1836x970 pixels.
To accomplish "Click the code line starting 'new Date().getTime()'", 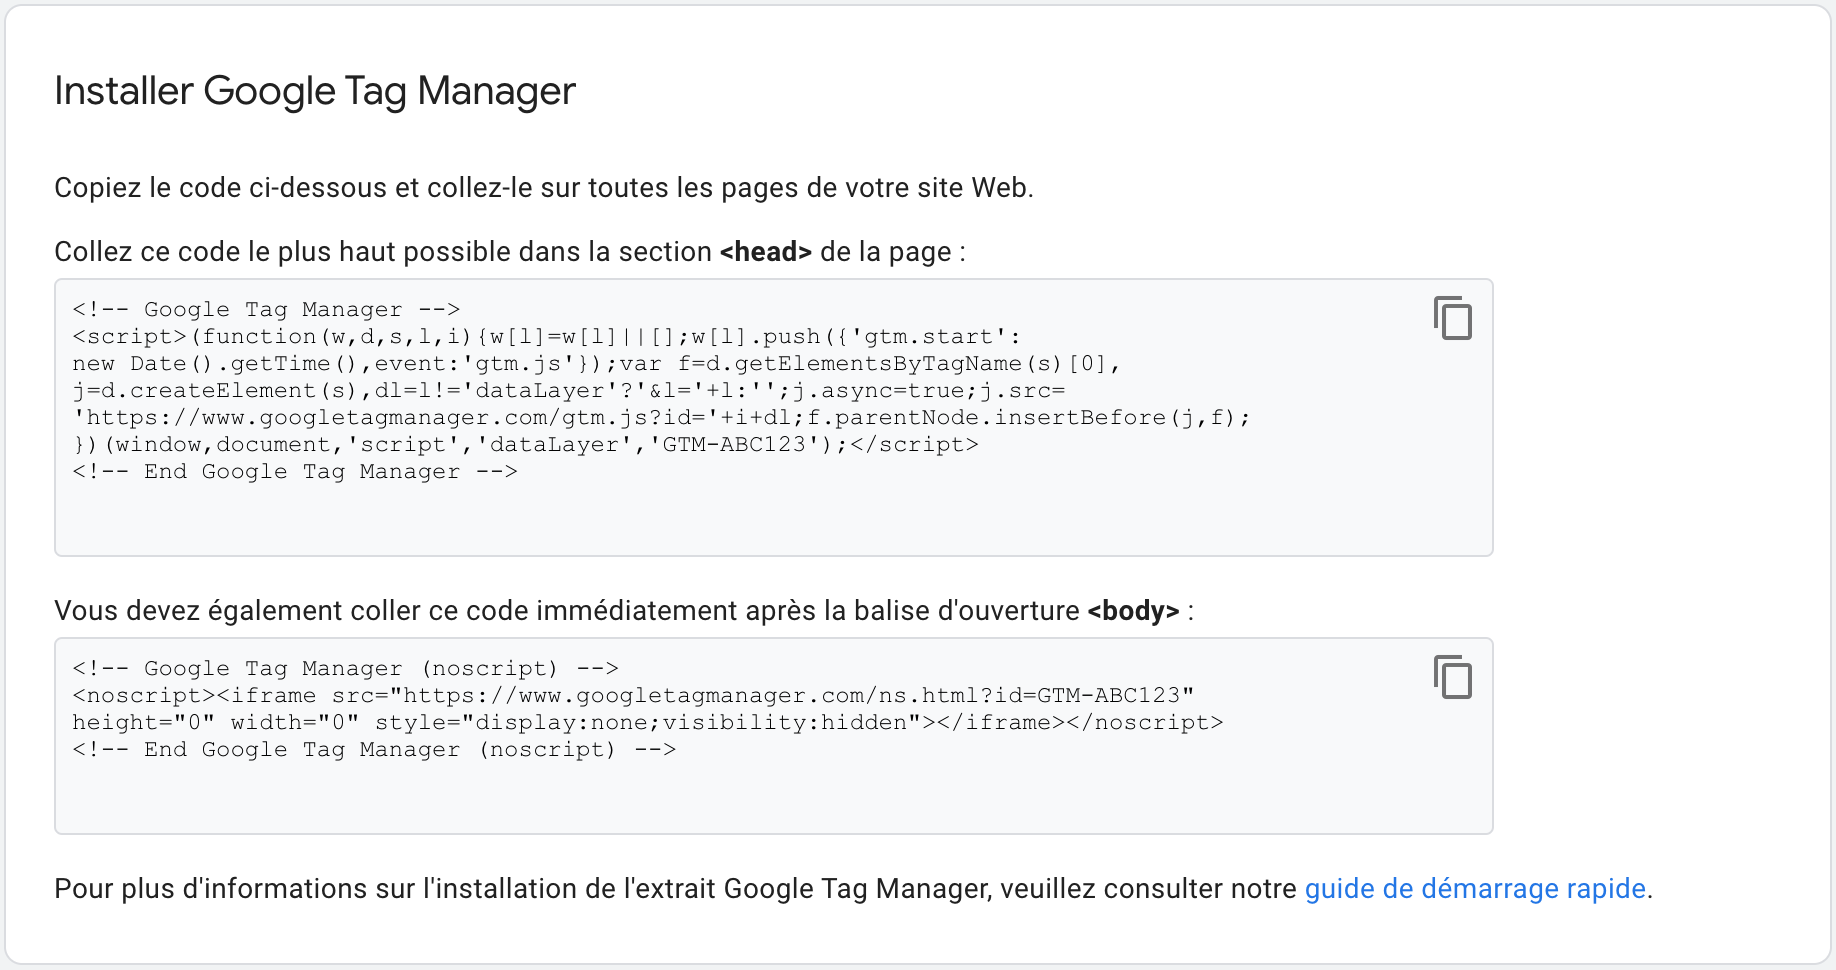I will coord(597,363).
